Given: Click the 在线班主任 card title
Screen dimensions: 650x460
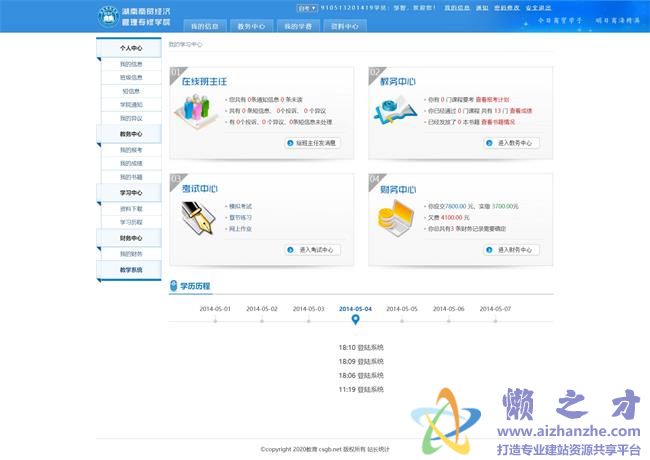Looking at the screenshot, I should click(x=204, y=82).
